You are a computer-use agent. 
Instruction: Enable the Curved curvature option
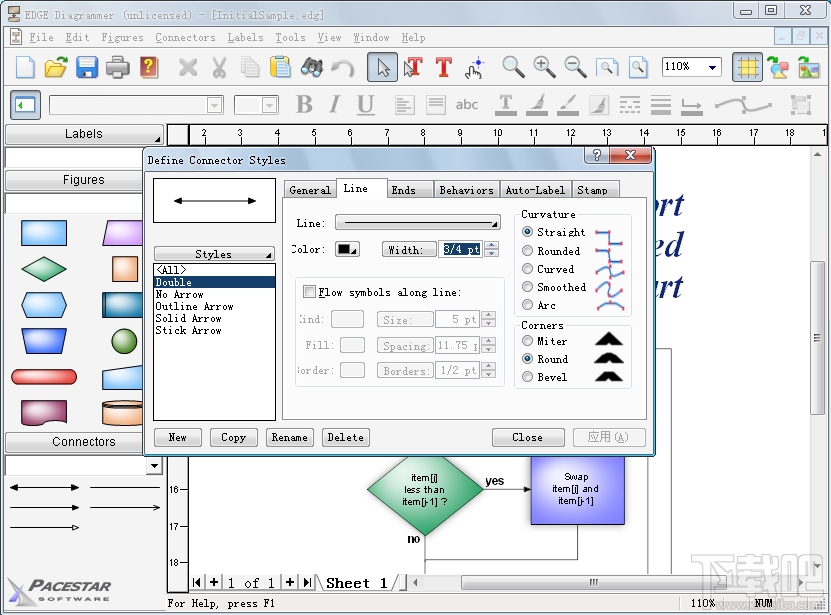[528, 269]
